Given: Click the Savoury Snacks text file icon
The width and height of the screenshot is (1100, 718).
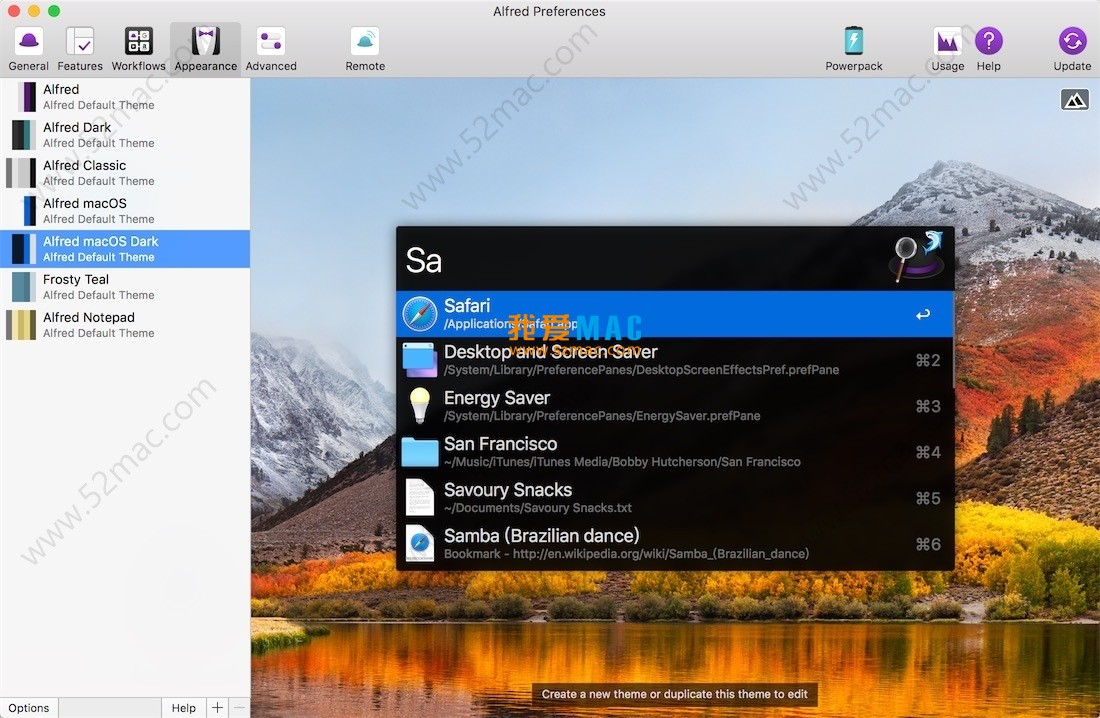Looking at the screenshot, I should tap(420, 498).
